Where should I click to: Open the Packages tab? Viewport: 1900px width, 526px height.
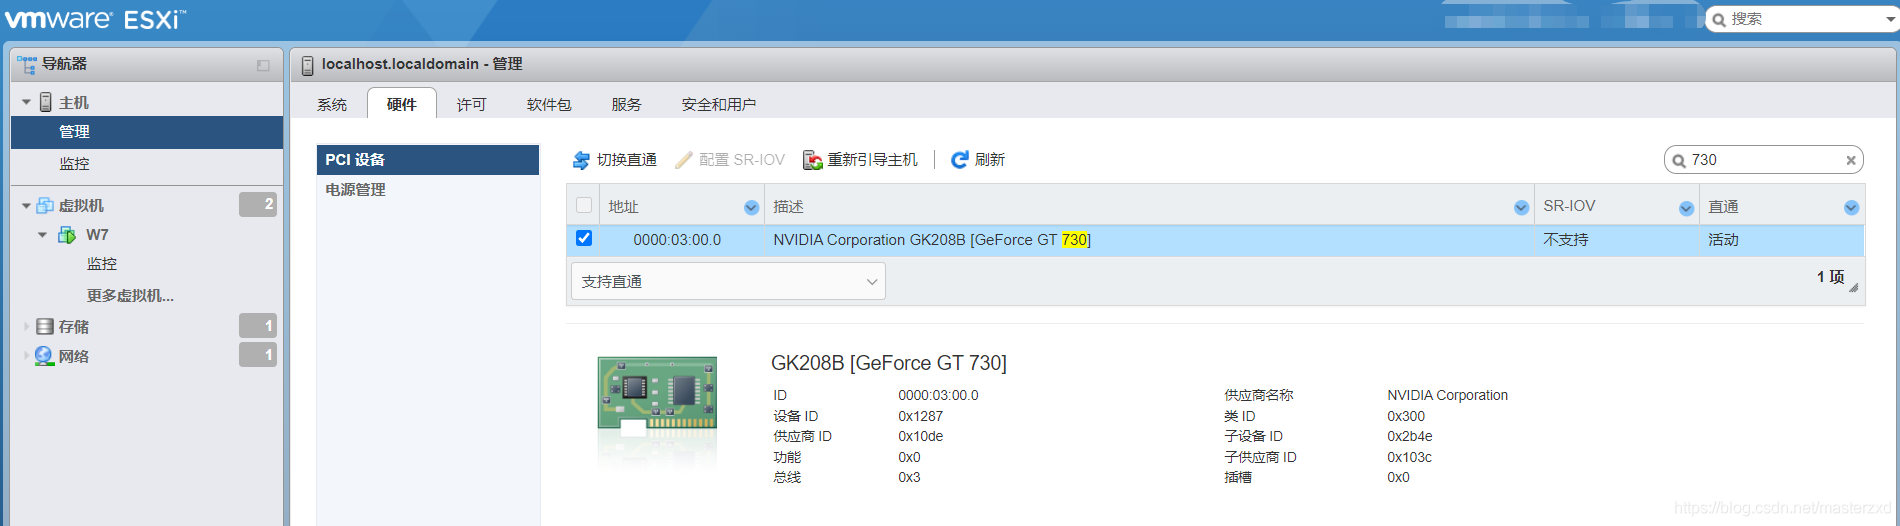click(x=549, y=104)
